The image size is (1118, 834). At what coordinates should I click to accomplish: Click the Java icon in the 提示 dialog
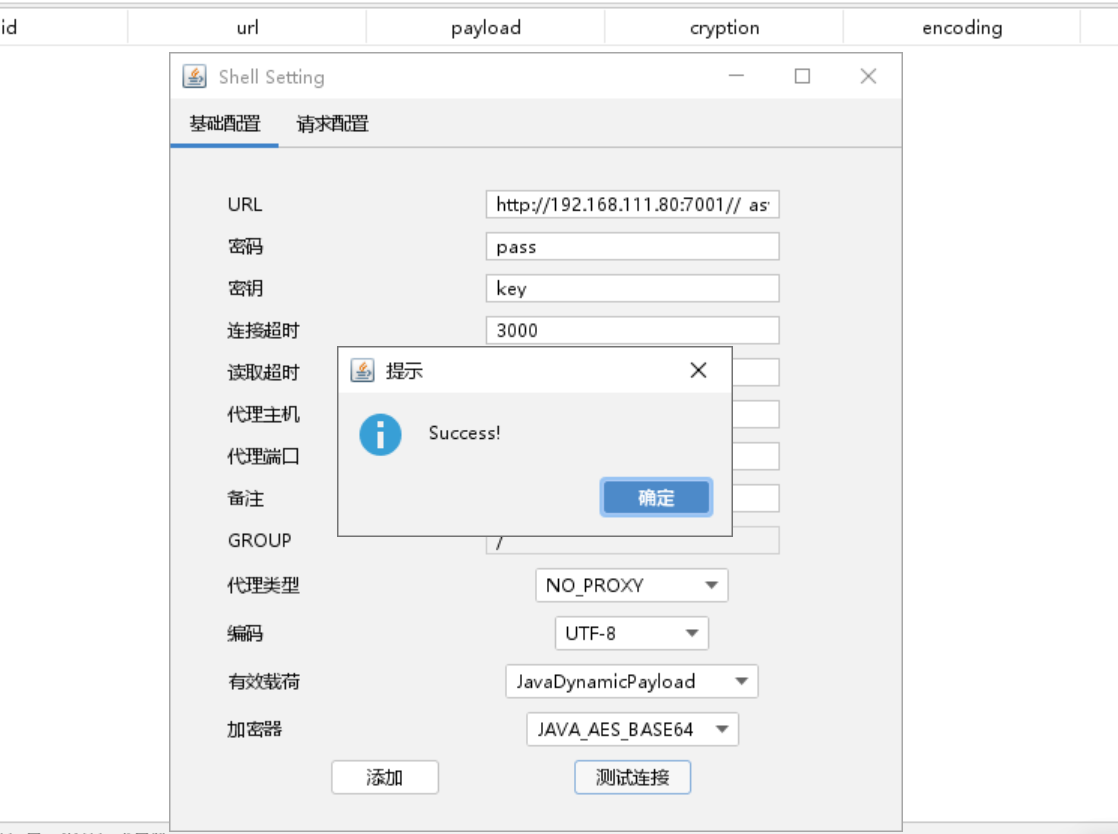362,371
